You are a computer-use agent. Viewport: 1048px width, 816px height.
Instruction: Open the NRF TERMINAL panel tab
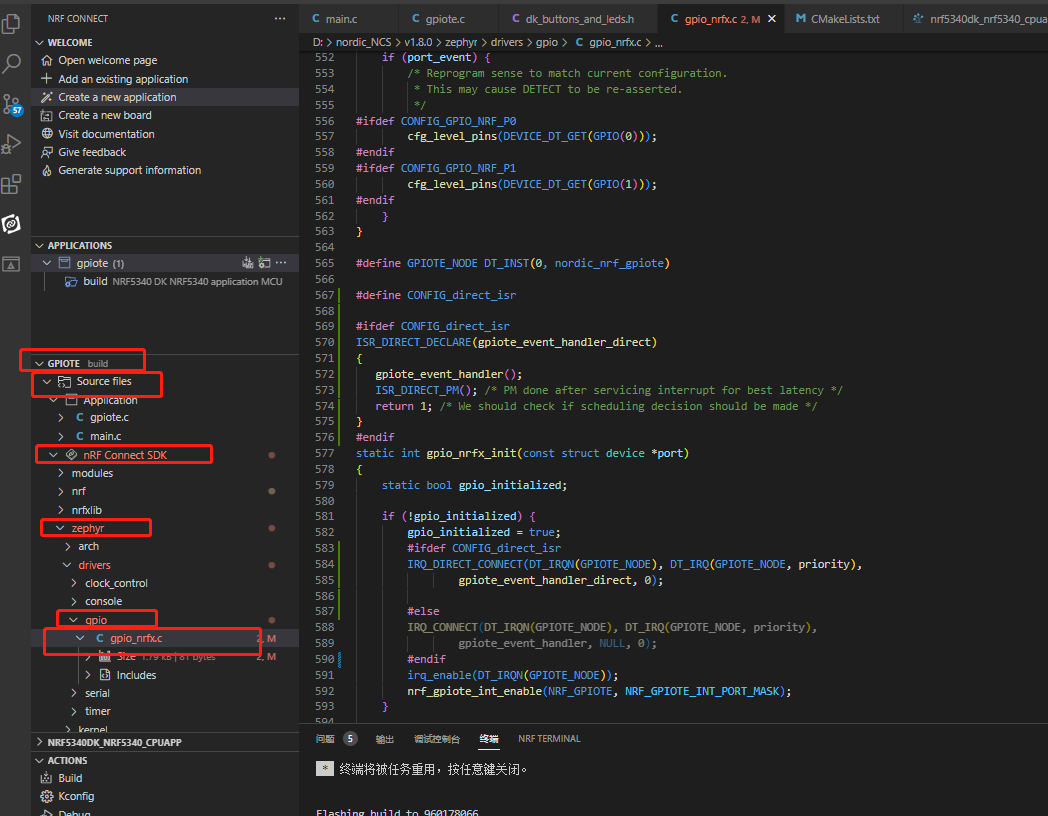tap(549, 738)
